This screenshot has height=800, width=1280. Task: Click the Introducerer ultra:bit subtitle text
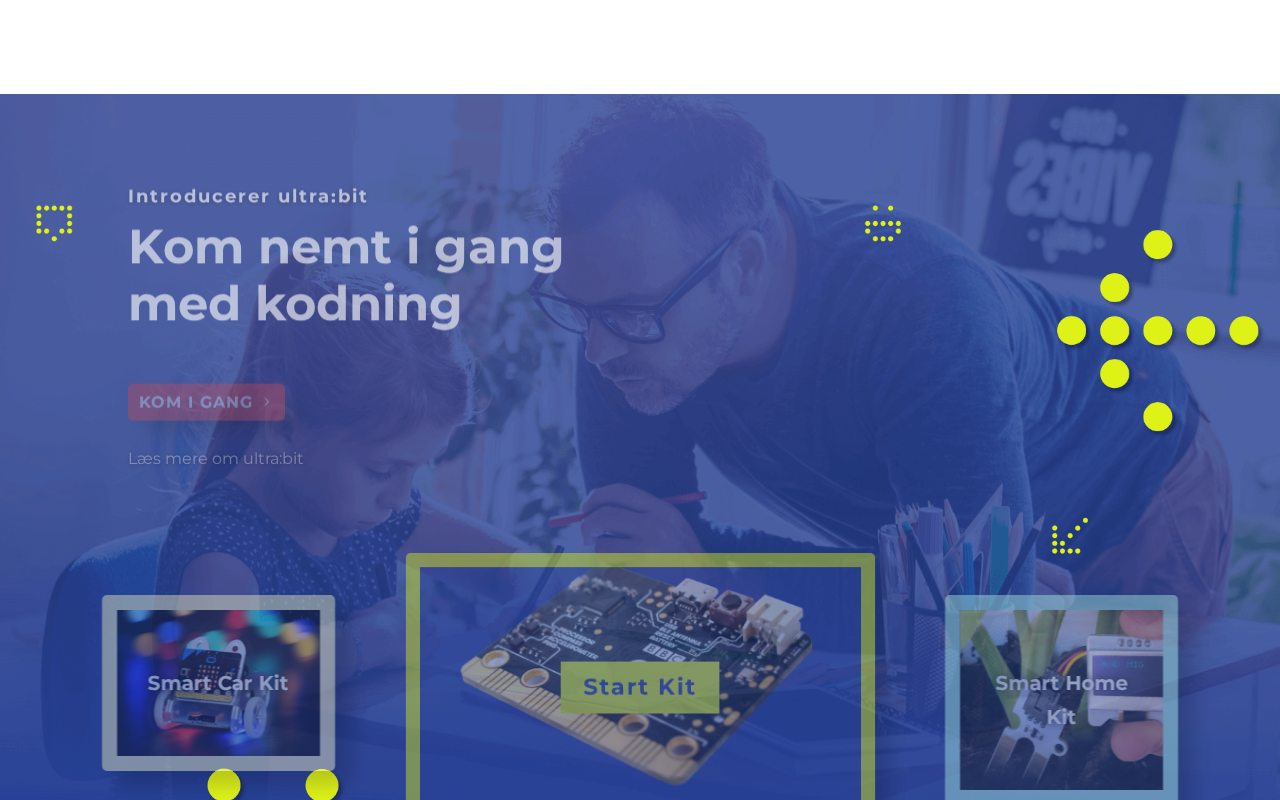coord(248,196)
